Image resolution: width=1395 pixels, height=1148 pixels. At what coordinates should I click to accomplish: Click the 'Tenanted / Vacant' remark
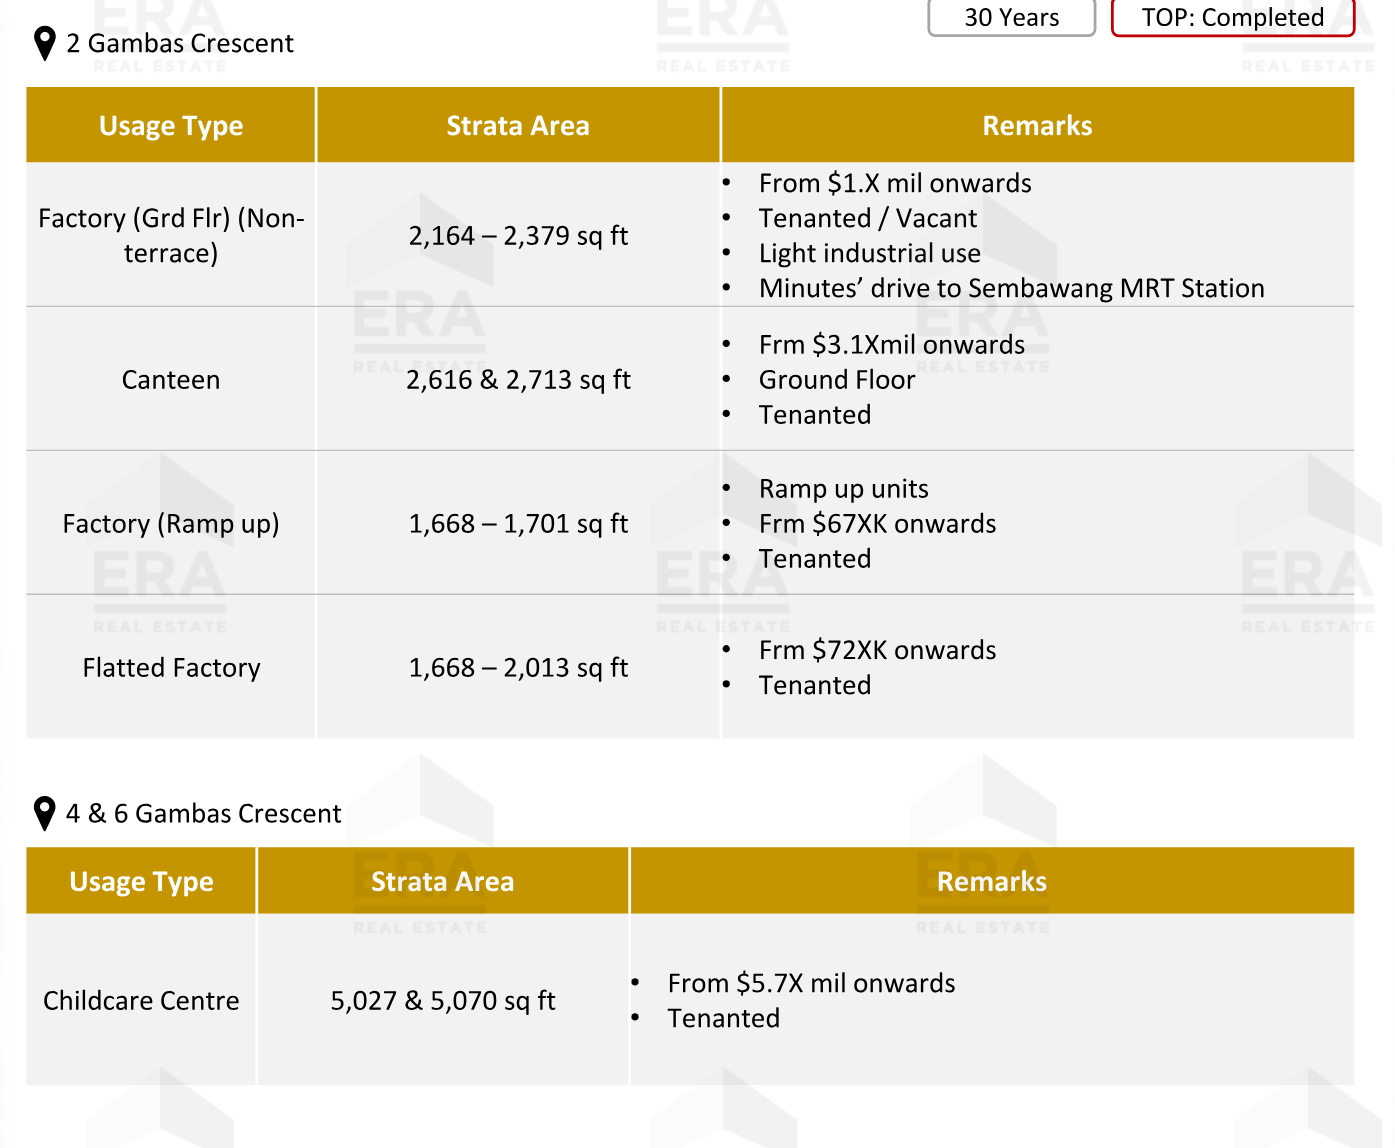pos(868,219)
